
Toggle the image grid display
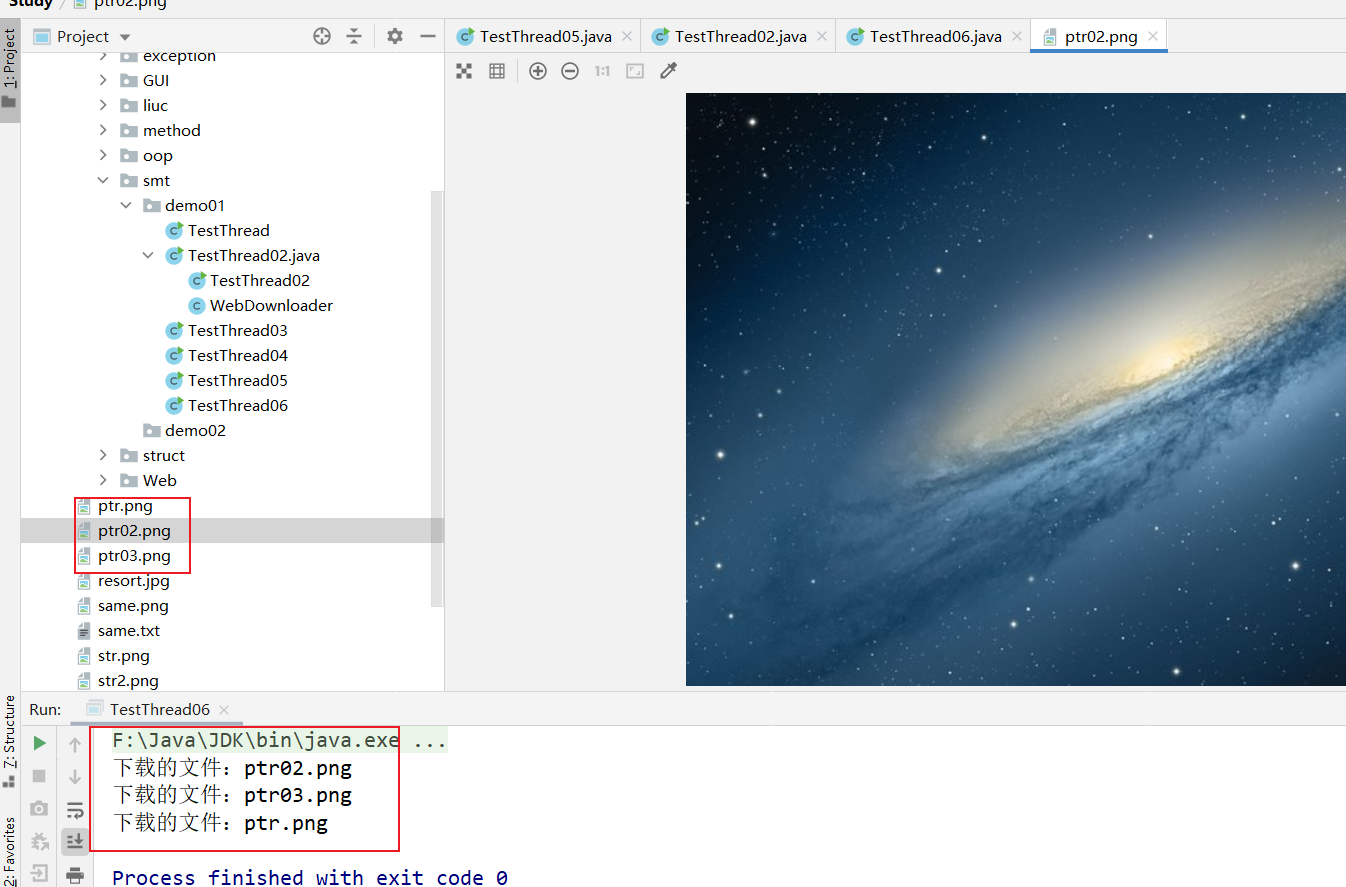[x=497, y=71]
